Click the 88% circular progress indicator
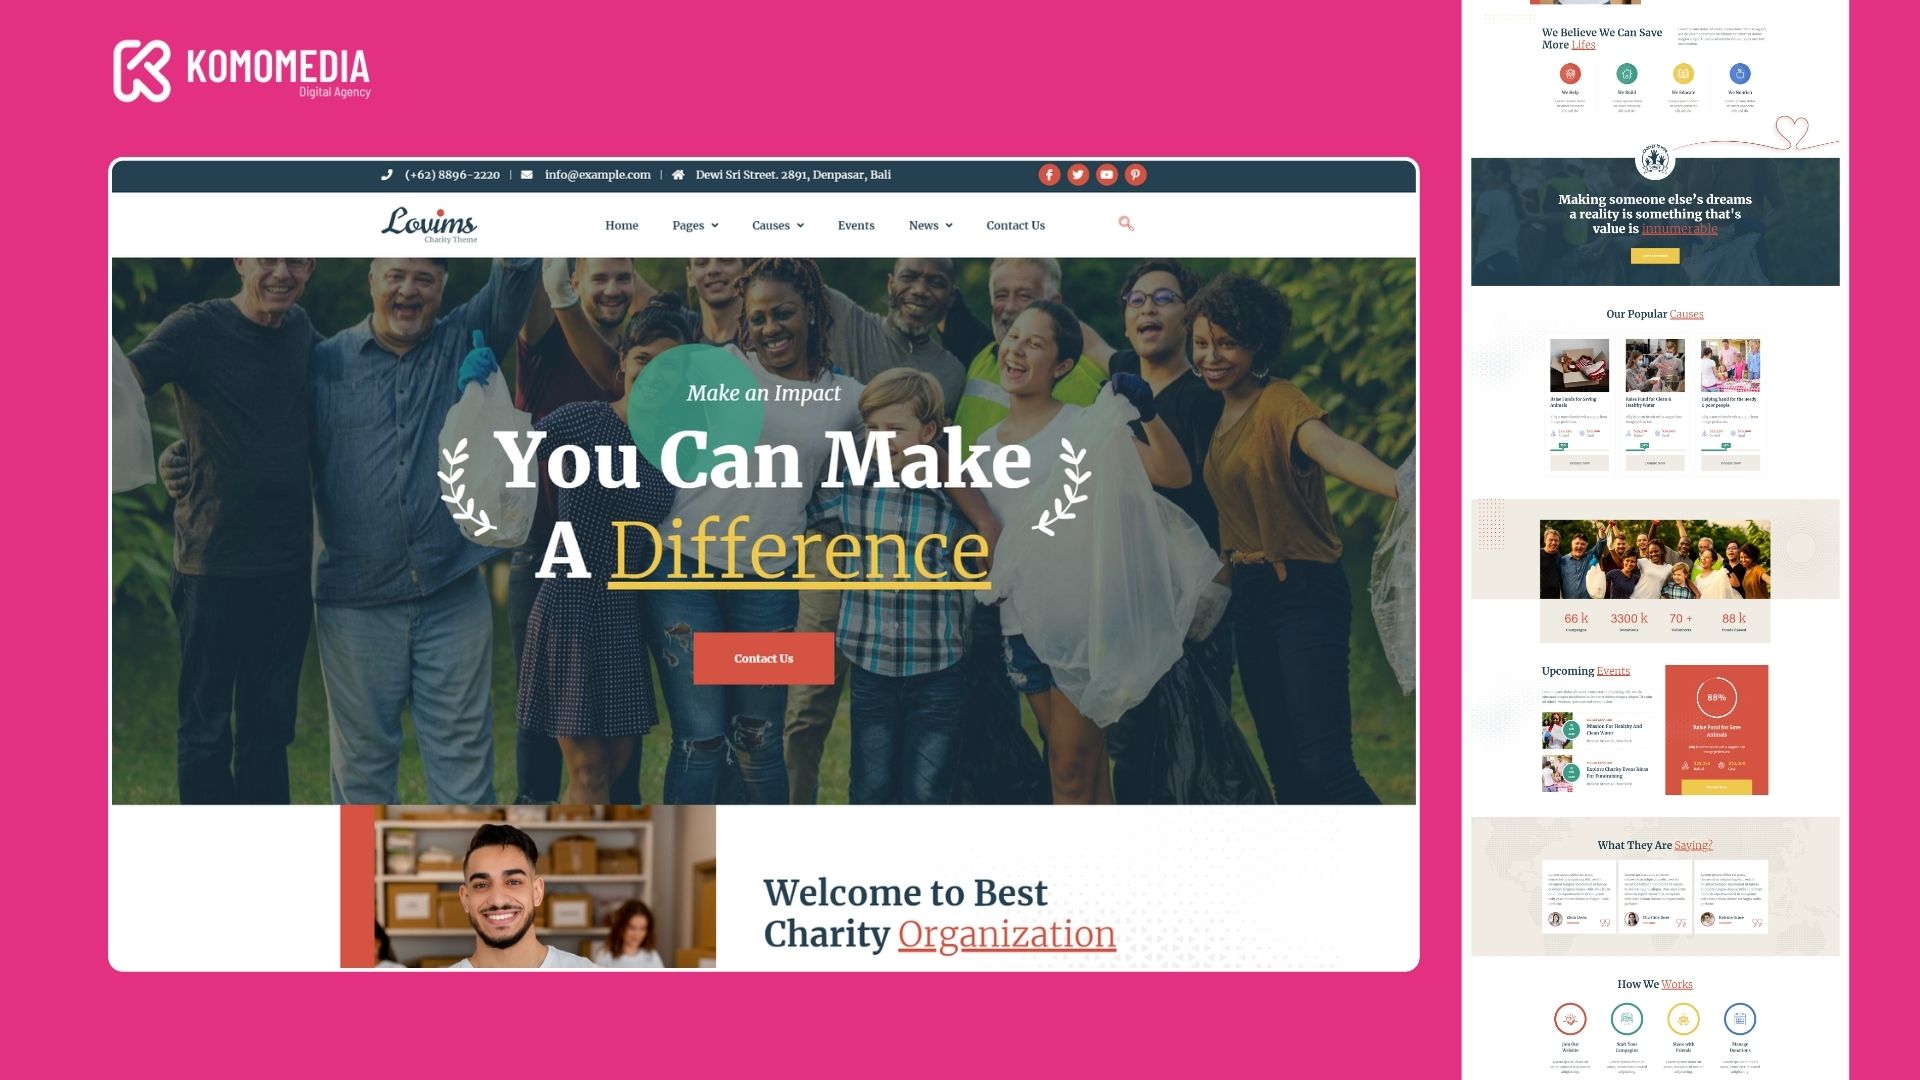Image resolution: width=1920 pixels, height=1080 pixels. click(1716, 698)
